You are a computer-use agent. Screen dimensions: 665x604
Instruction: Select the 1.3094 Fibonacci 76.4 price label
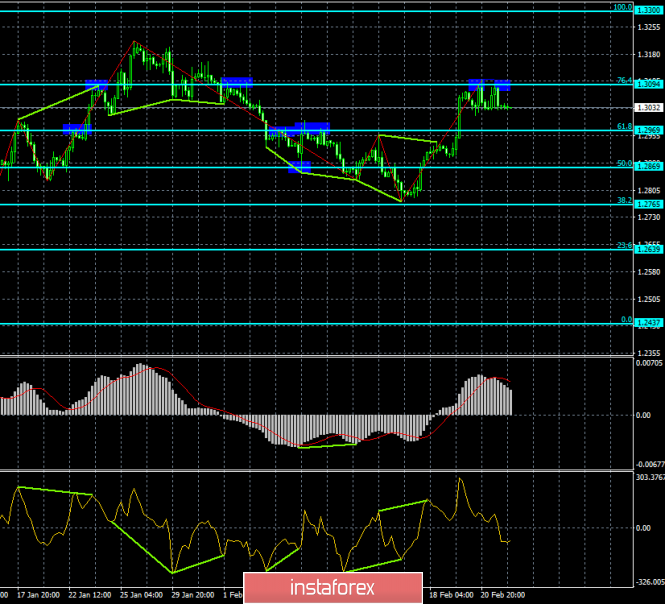pyautogui.click(x=649, y=84)
